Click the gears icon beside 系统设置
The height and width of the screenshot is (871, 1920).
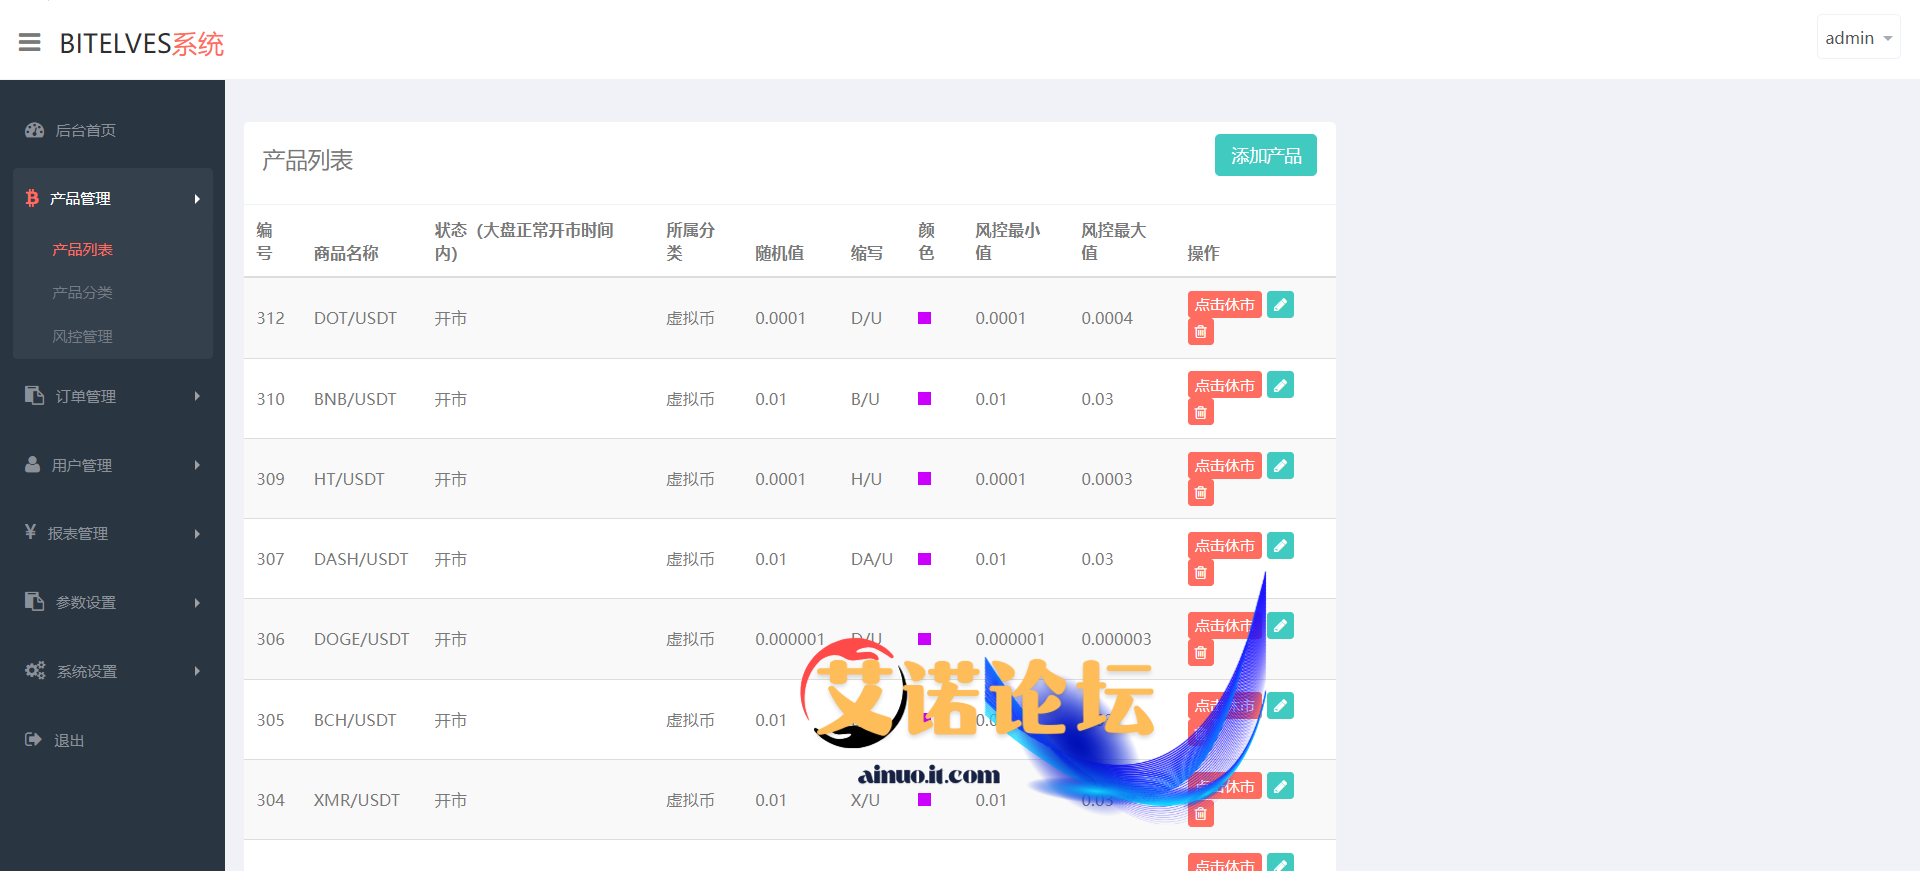tap(35, 670)
